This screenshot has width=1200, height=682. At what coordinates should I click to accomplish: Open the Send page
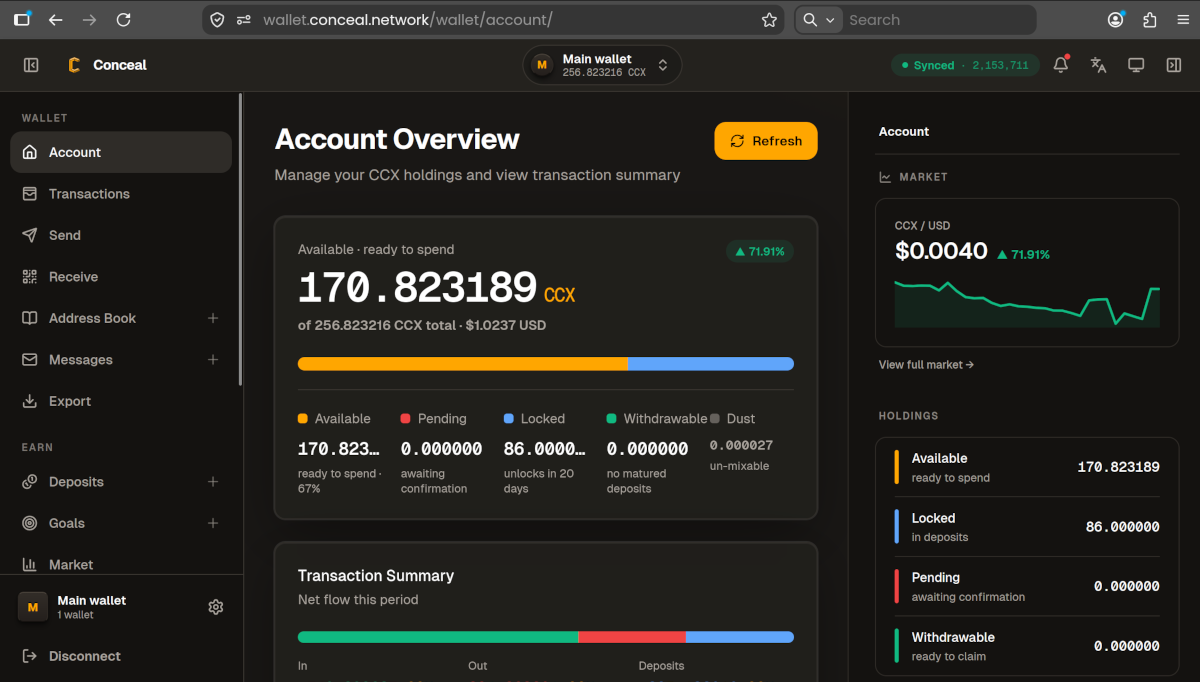[x=121, y=235]
